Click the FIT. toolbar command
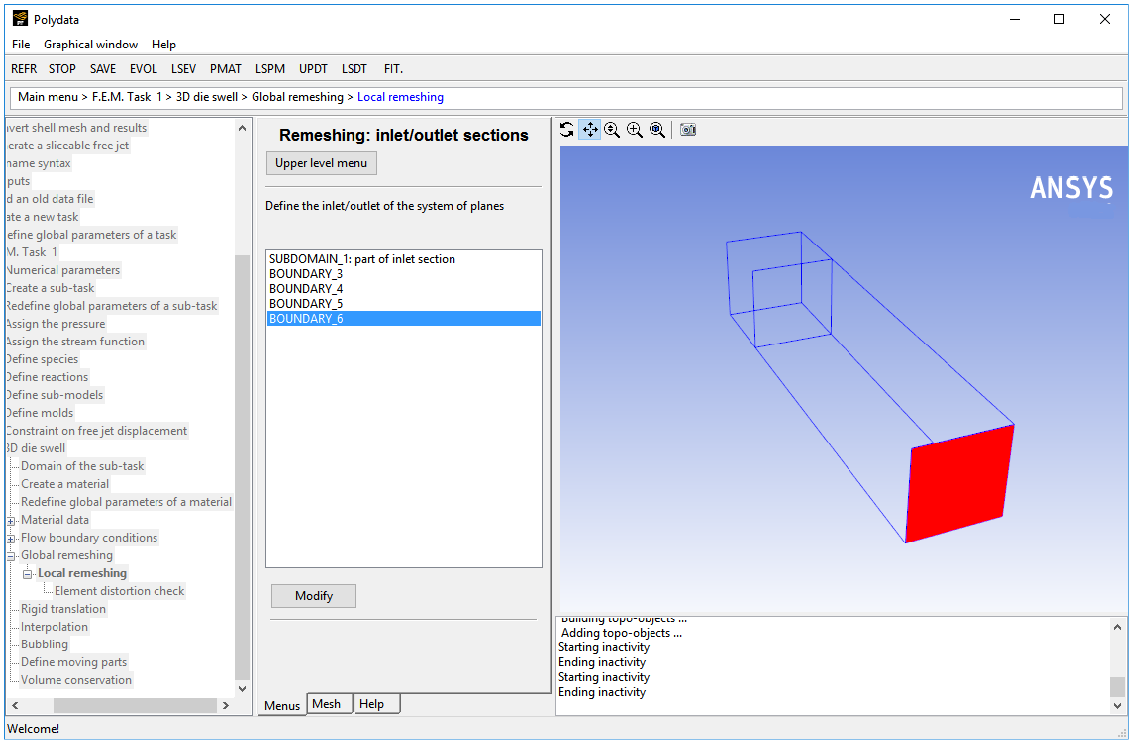1135x746 pixels. 393,69
